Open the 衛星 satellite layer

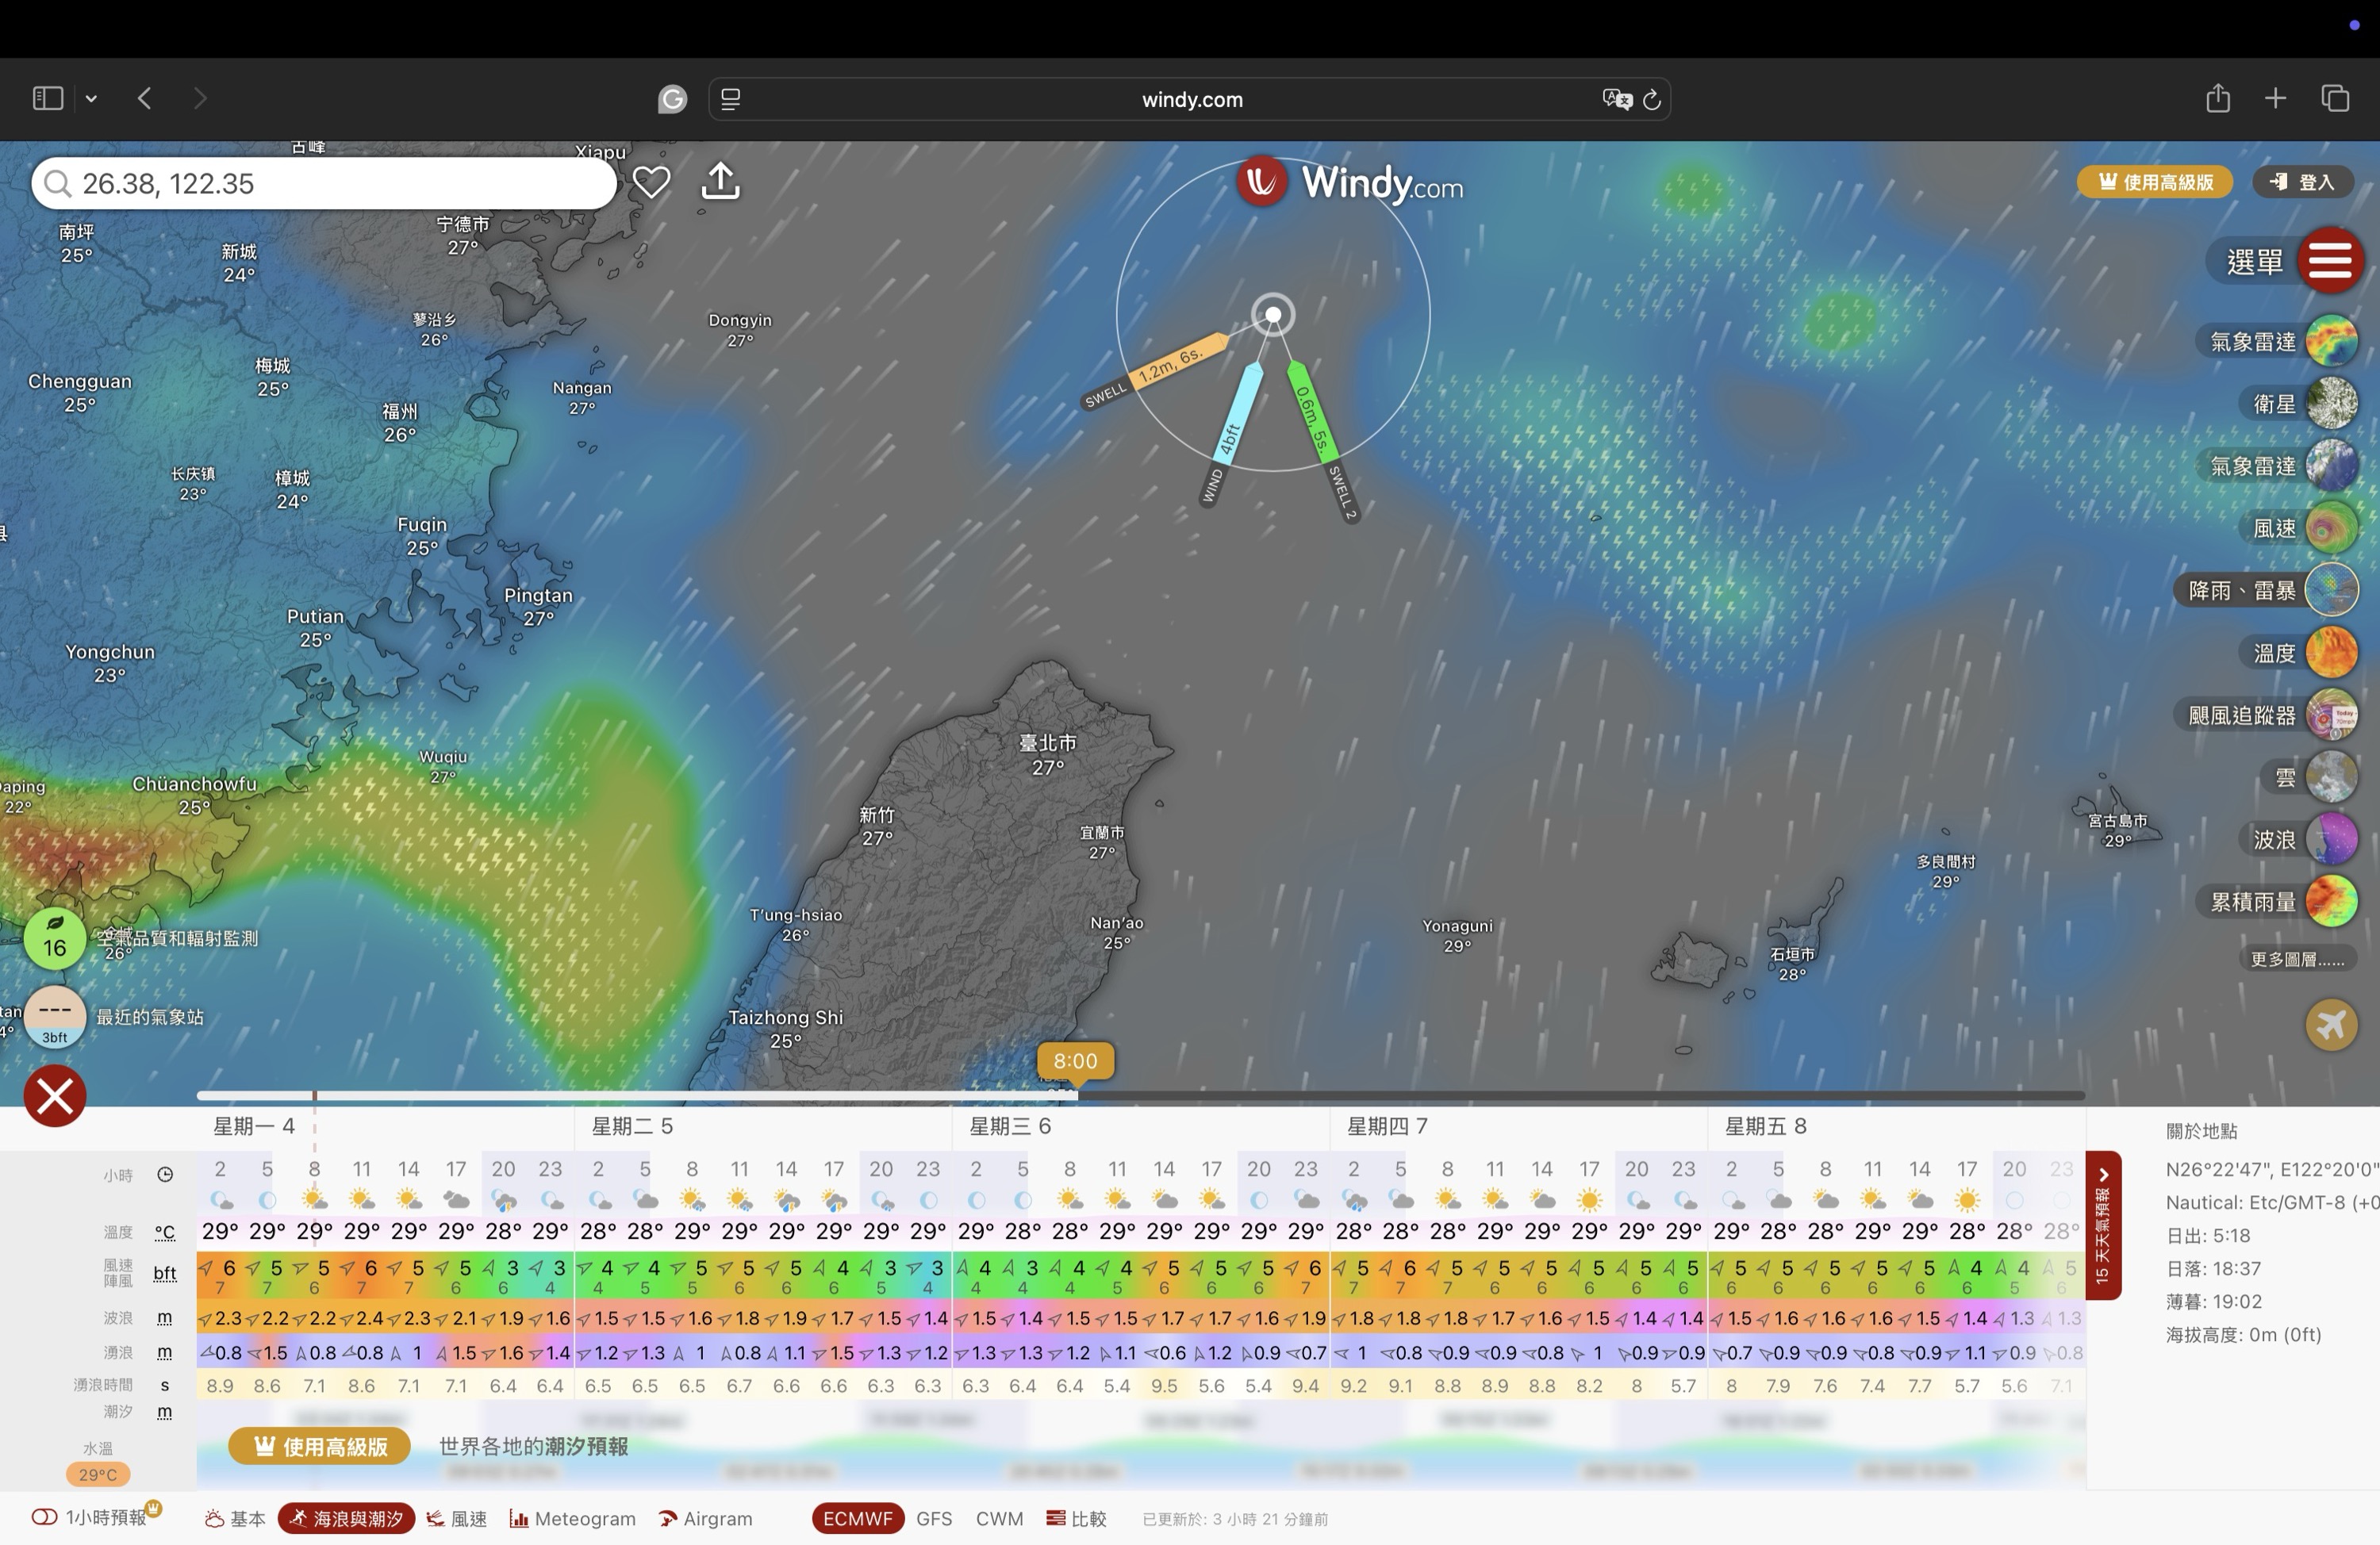tap(2331, 404)
